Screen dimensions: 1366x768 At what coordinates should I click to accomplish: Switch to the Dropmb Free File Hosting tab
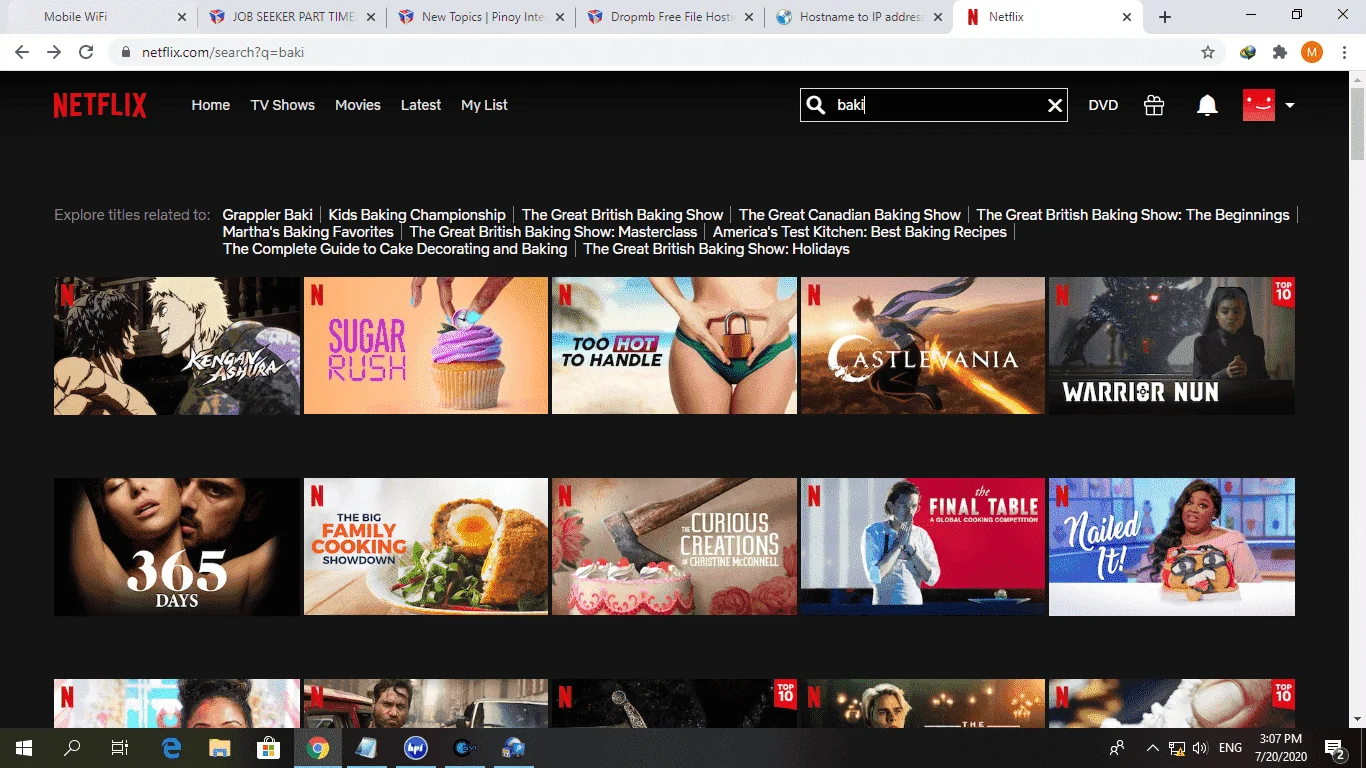(x=670, y=17)
